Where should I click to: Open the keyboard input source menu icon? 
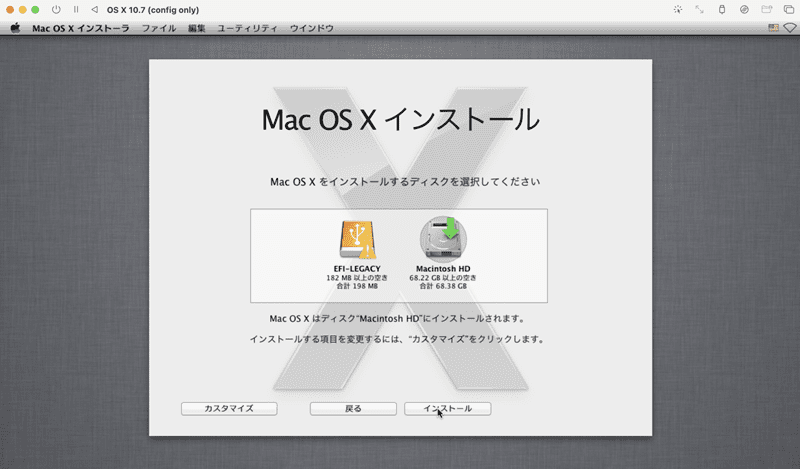773,28
